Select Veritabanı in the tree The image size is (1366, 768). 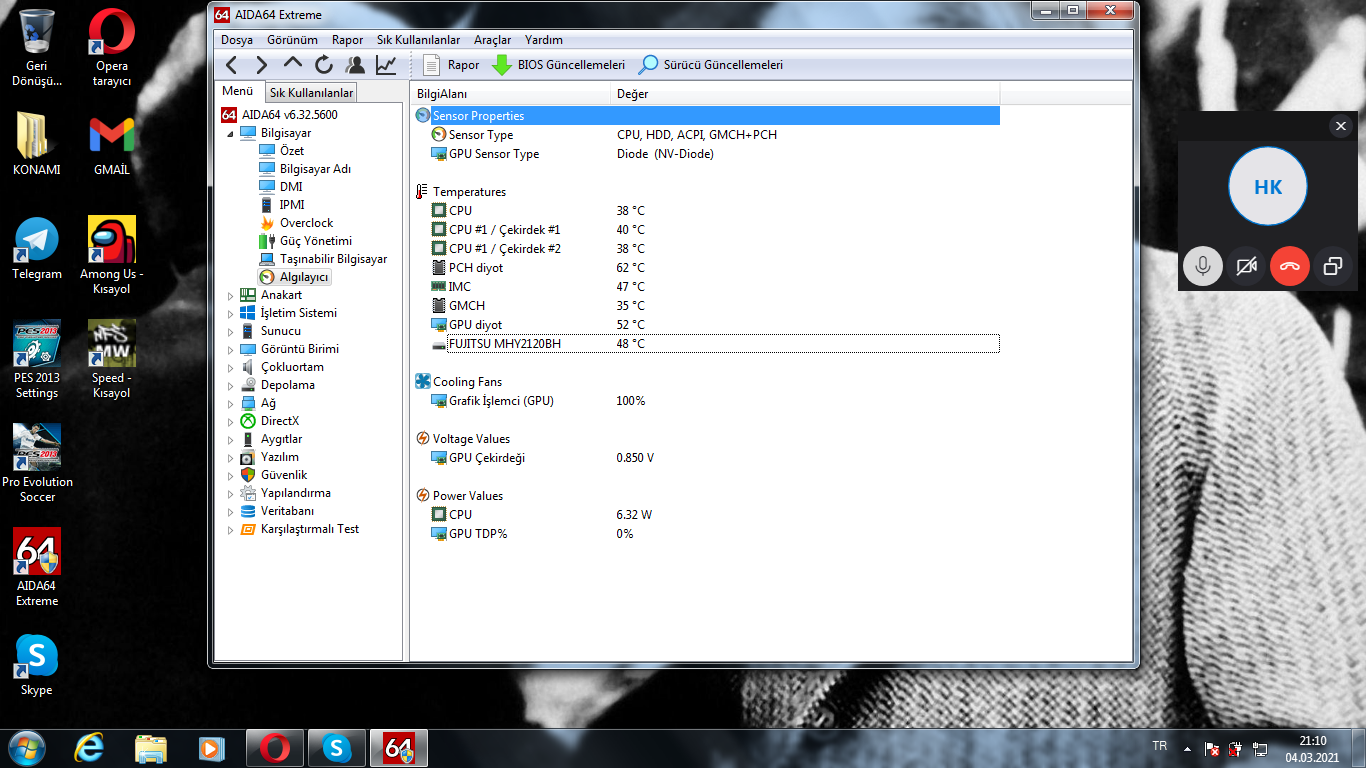pos(287,511)
